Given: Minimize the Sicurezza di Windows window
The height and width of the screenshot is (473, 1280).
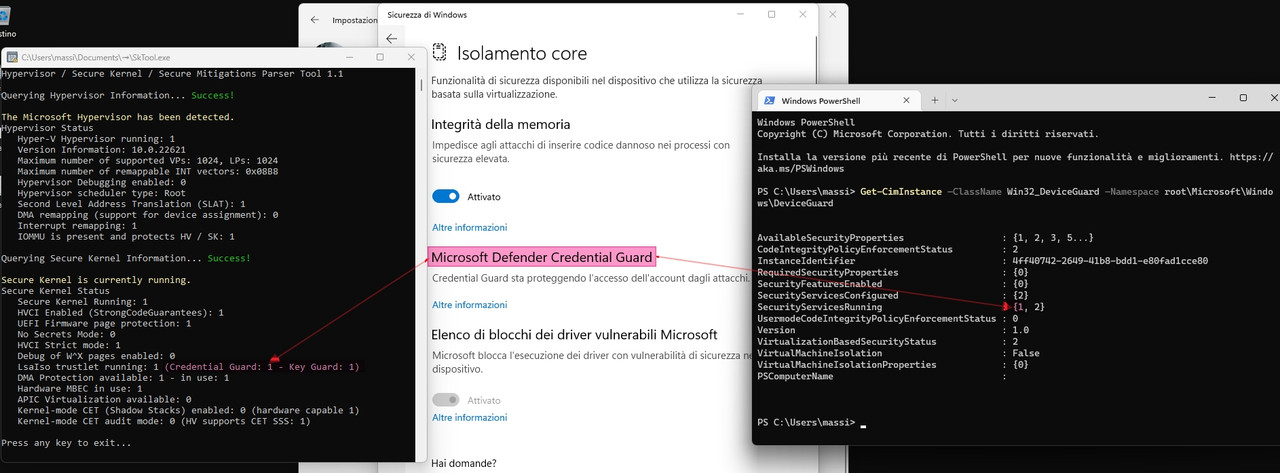Looking at the screenshot, I should 739,15.
